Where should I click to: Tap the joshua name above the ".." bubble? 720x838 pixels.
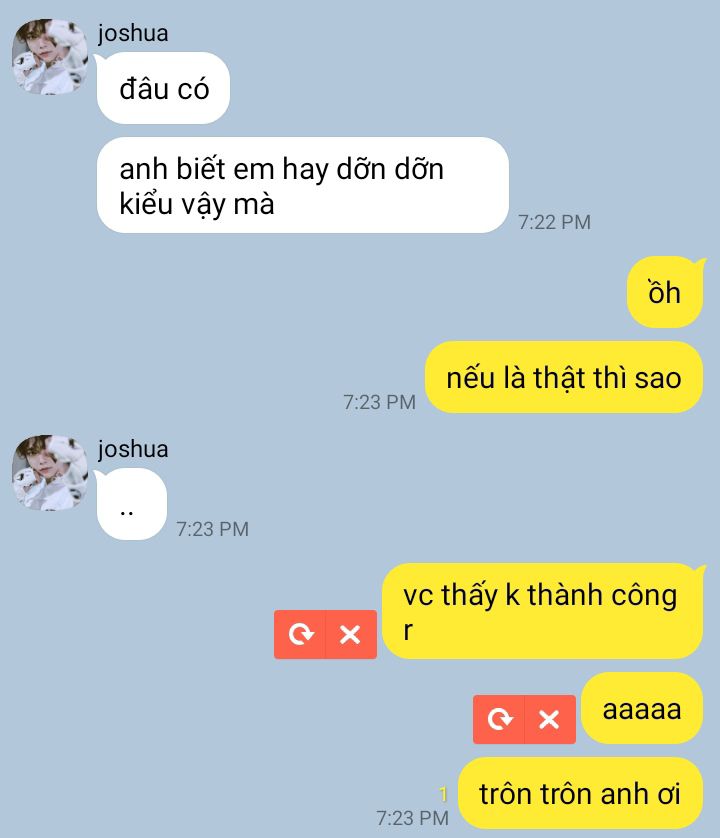pyautogui.click(x=133, y=449)
